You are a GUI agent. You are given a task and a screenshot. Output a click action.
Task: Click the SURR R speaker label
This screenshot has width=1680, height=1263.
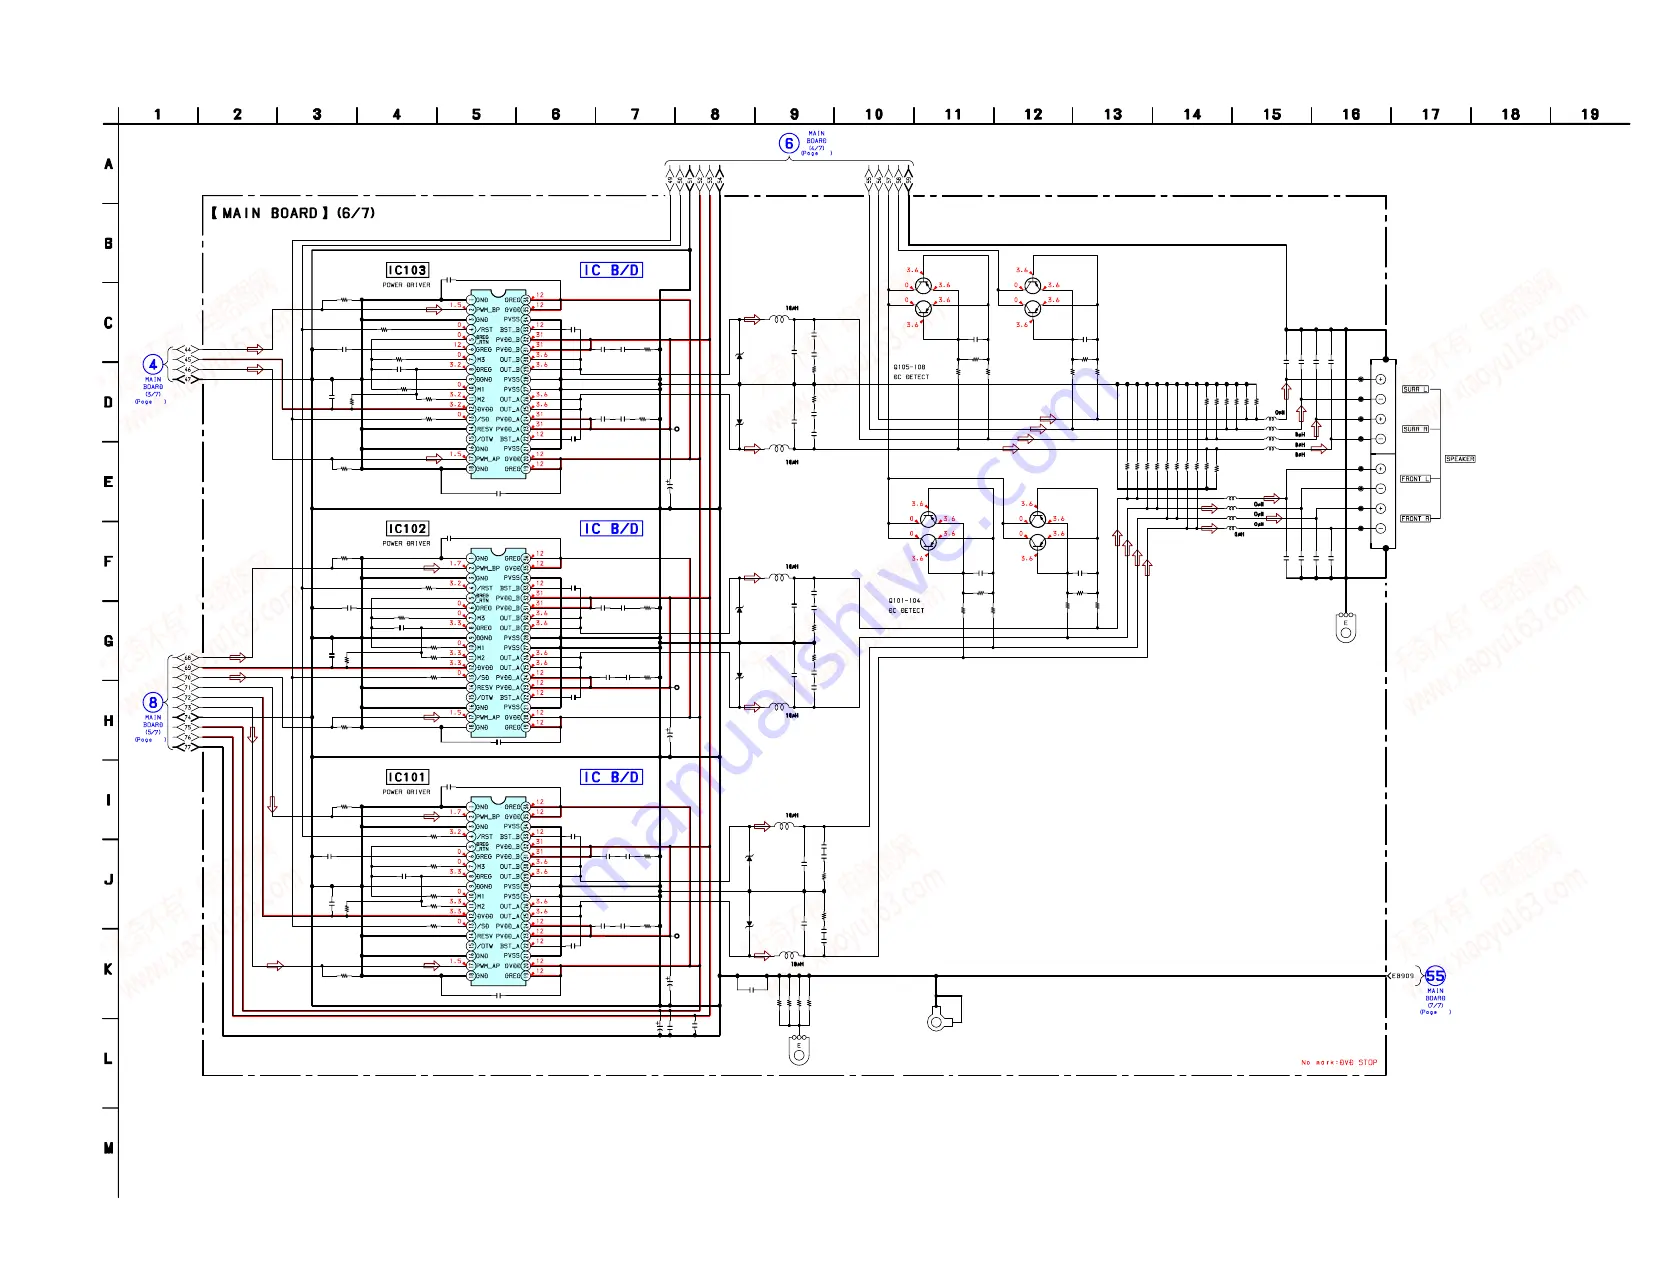pyautogui.click(x=1415, y=429)
